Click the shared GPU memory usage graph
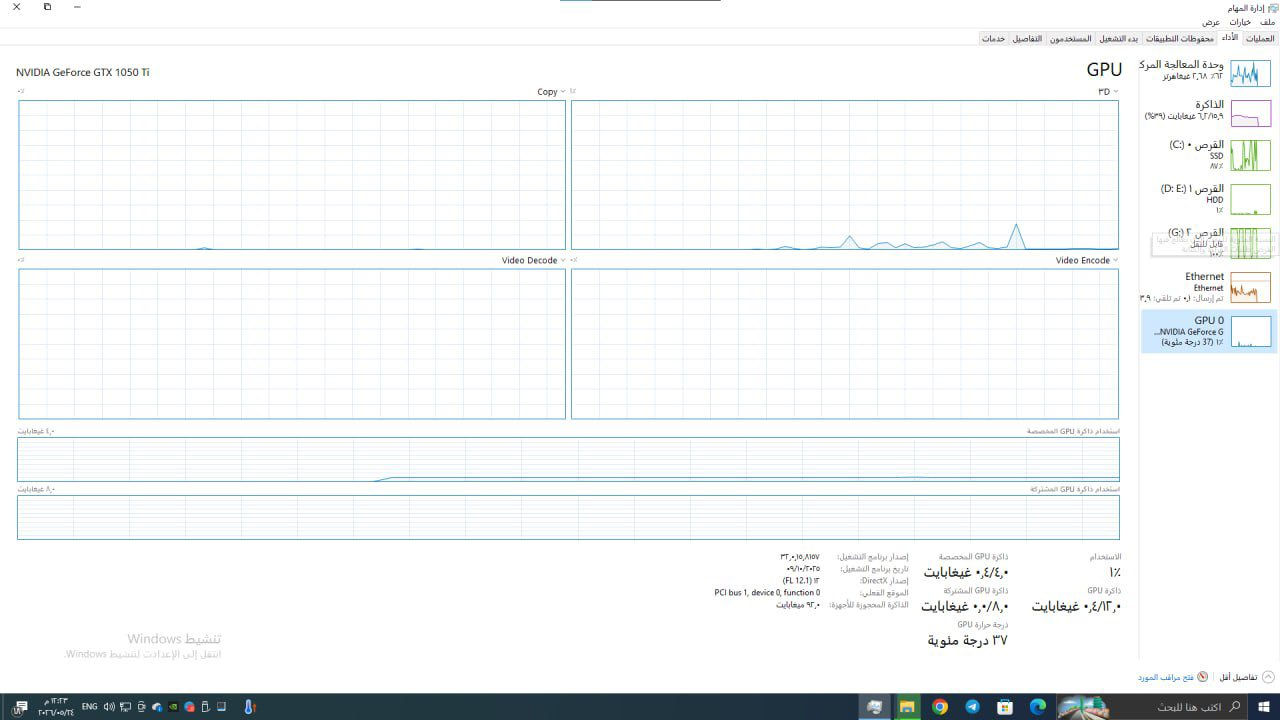This screenshot has height=720, width=1280. pyautogui.click(x=568, y=517)
